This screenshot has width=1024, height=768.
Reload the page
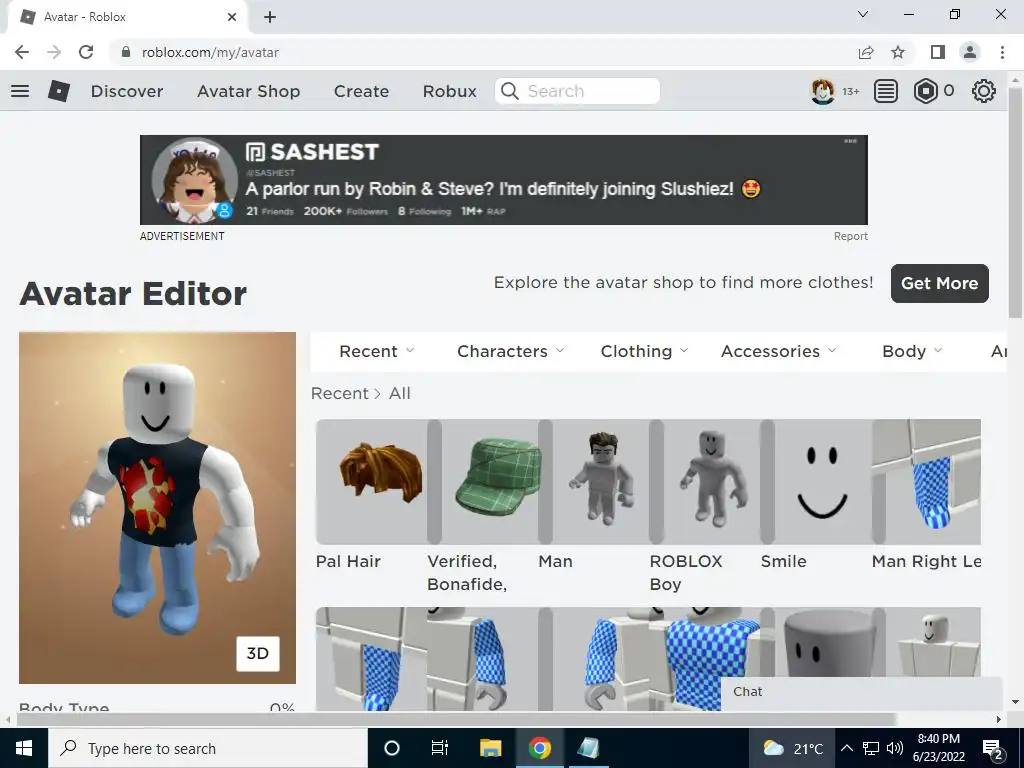pos(86,52)
